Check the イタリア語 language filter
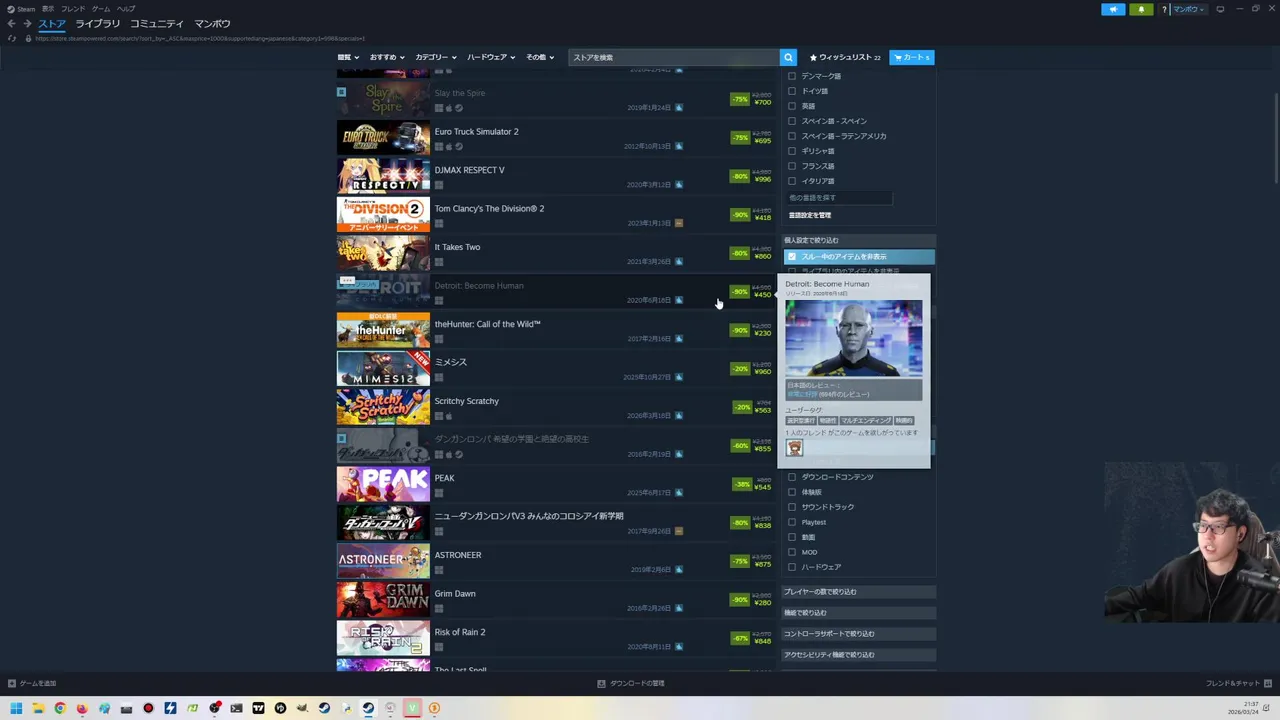Image resolution: width=1280 pixels, height=720 pixels. tap(792, 181)
